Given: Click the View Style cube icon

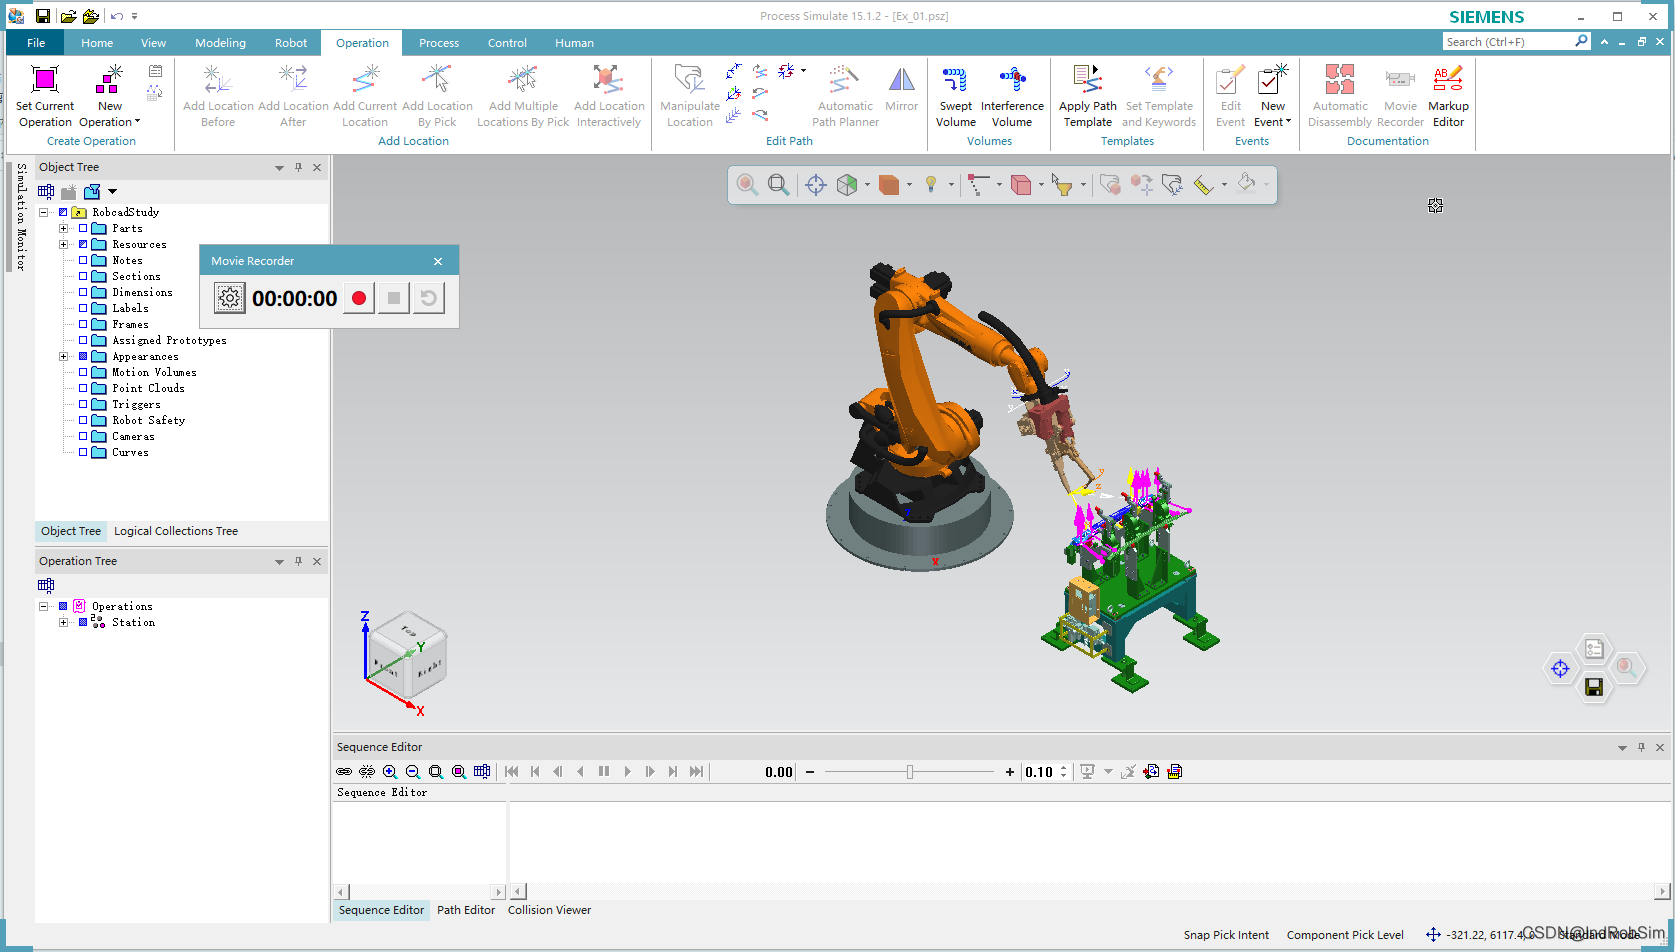Looking at the screenshot, I should (847, 184).
